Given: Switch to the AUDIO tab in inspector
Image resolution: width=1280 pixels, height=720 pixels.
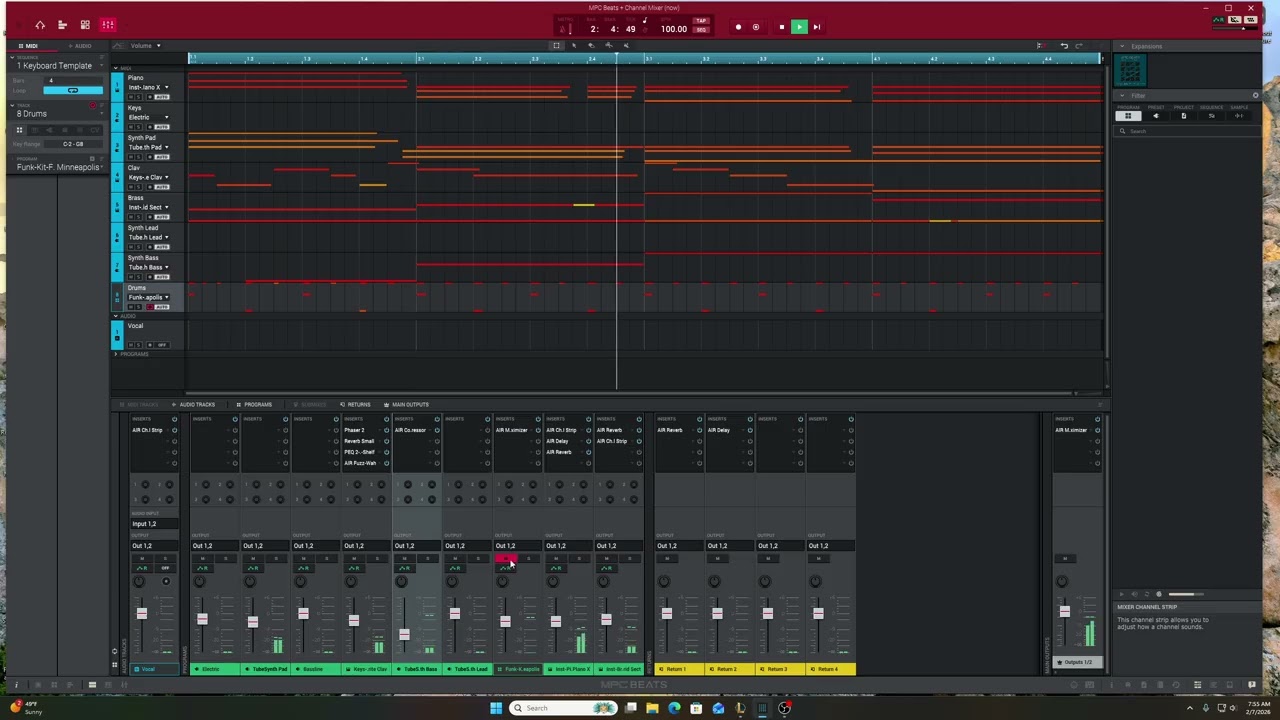Looking at the screenshot, I should coord(80,46).
